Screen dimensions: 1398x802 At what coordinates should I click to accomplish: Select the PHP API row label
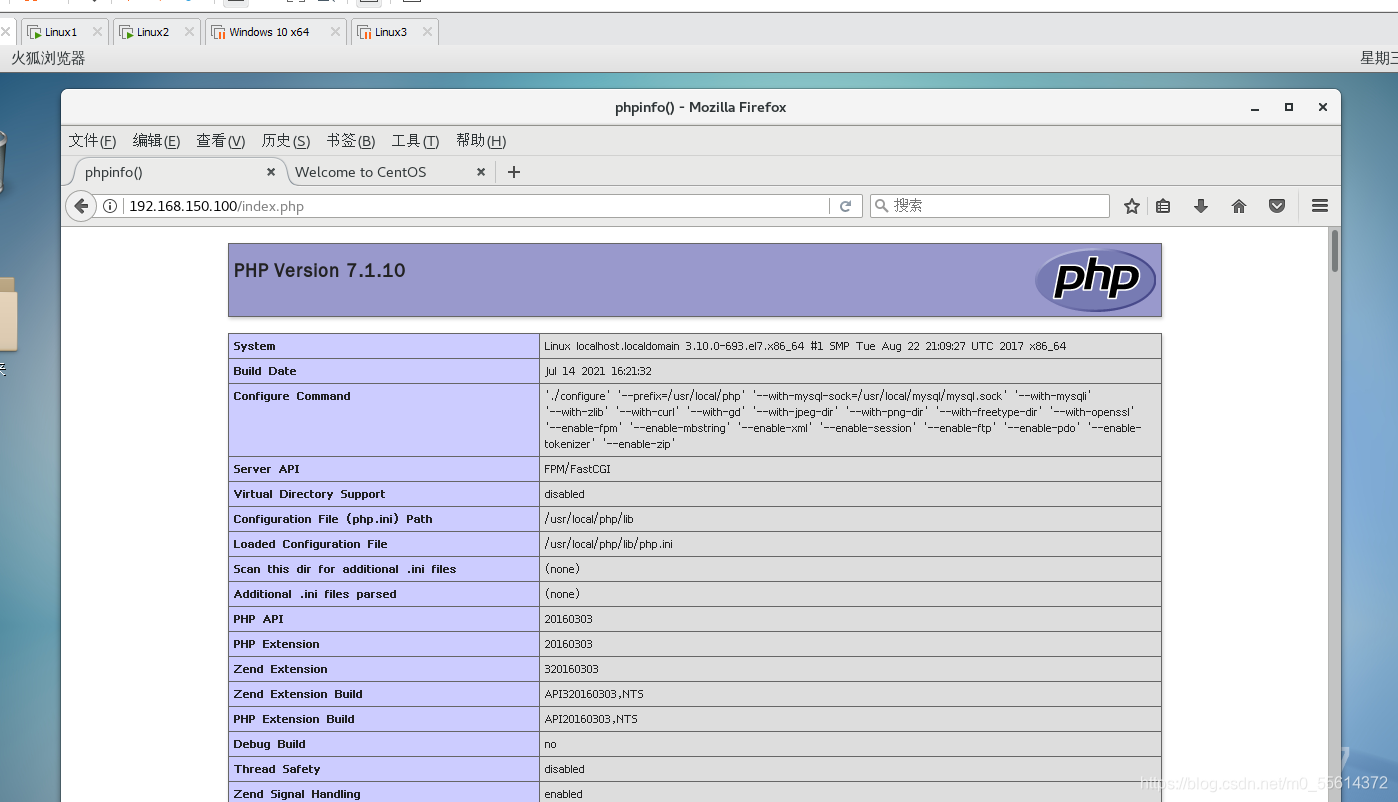pyautogui.click(x=259, y=619)
